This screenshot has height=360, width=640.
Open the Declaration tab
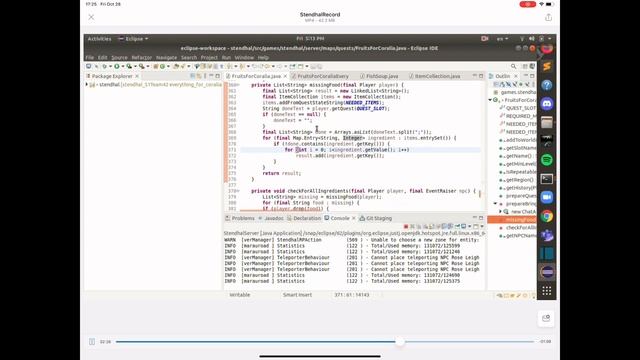point(304,218)
